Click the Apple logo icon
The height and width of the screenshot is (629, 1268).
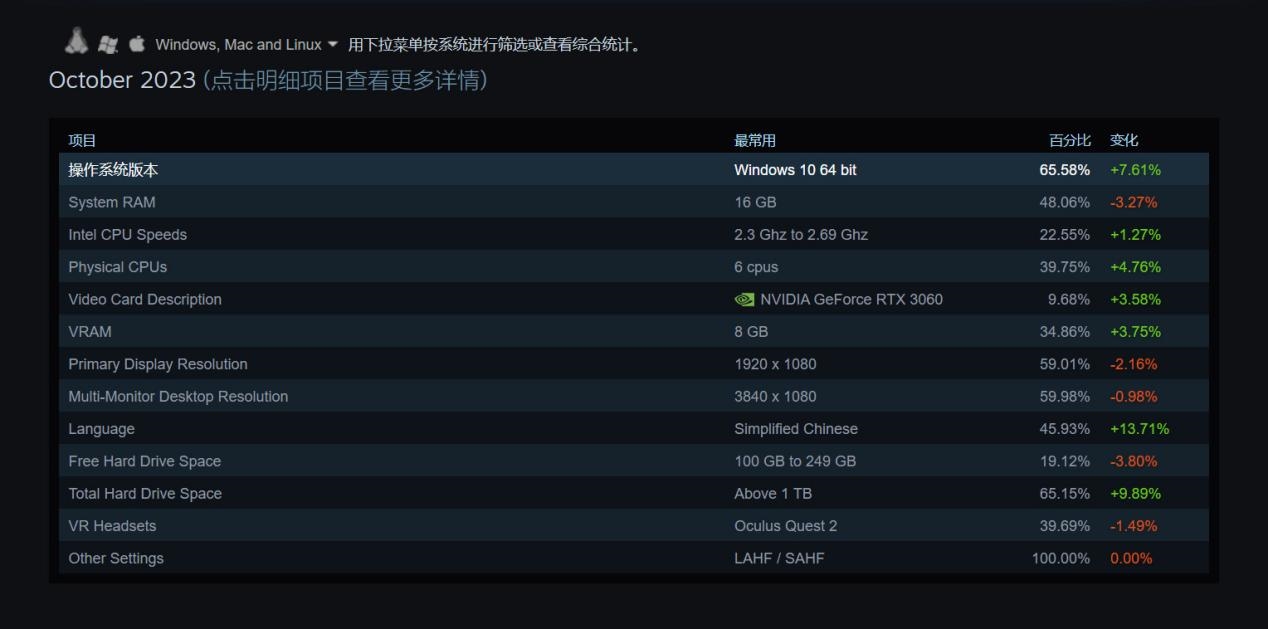[137, 44]
